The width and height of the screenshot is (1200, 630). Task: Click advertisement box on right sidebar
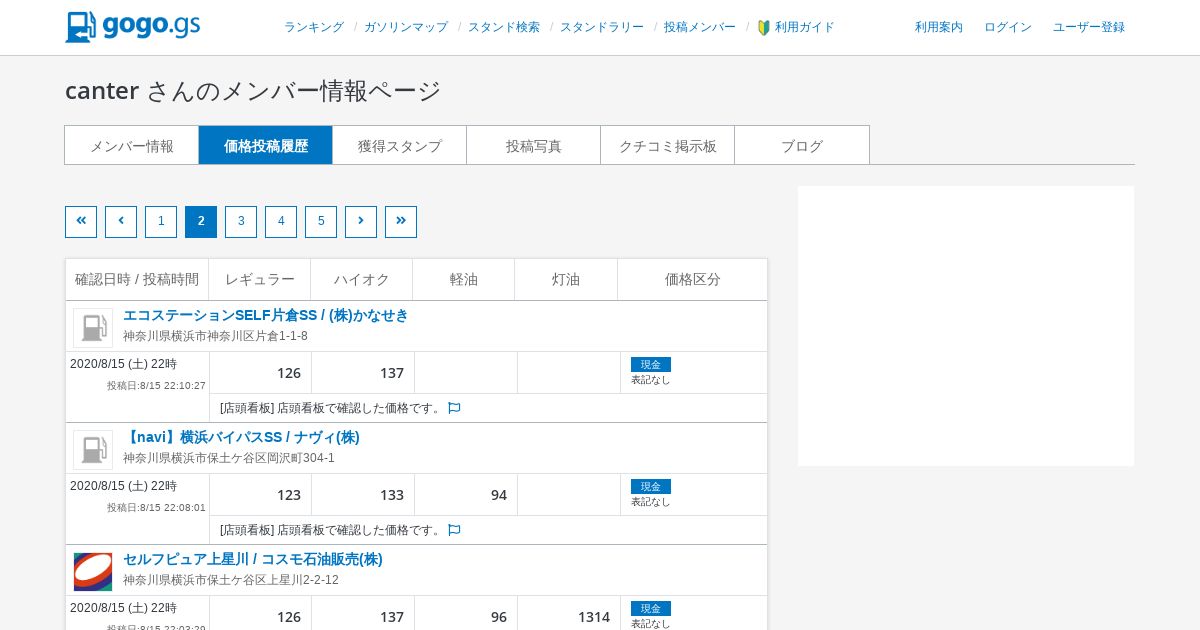(966, 326)
